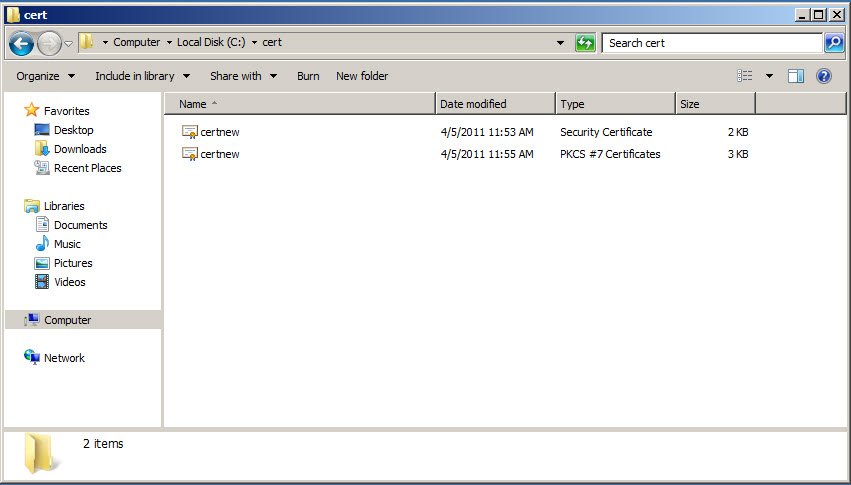The width and height of the screenshot is (851, 485).
Task: Open the Share with menu
Action: point(244,76)
